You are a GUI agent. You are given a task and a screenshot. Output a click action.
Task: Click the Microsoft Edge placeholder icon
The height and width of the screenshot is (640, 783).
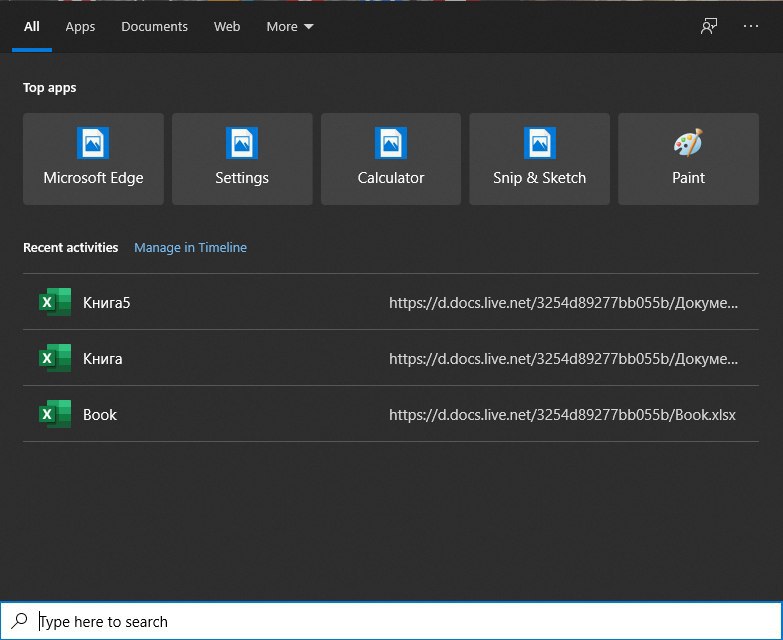tap(93, 143)
